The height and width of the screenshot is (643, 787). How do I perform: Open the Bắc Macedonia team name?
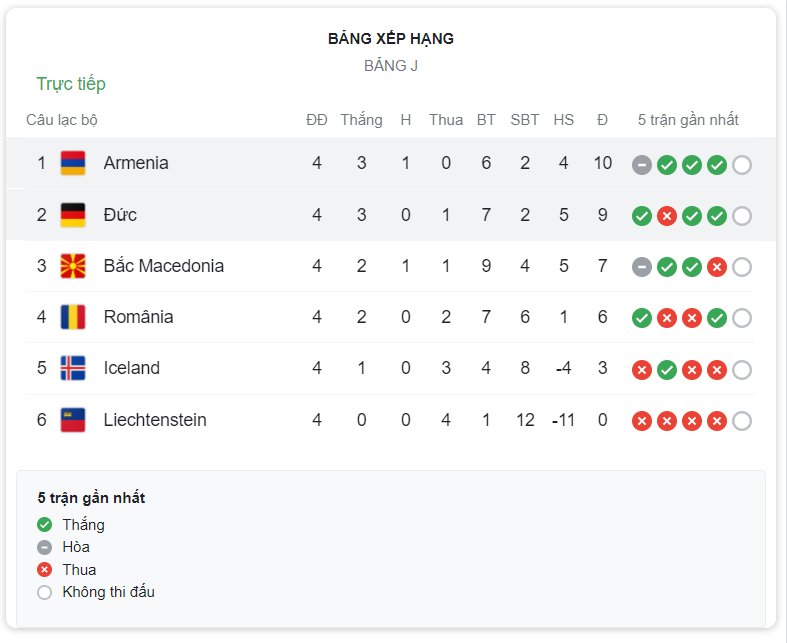point(164,266)
